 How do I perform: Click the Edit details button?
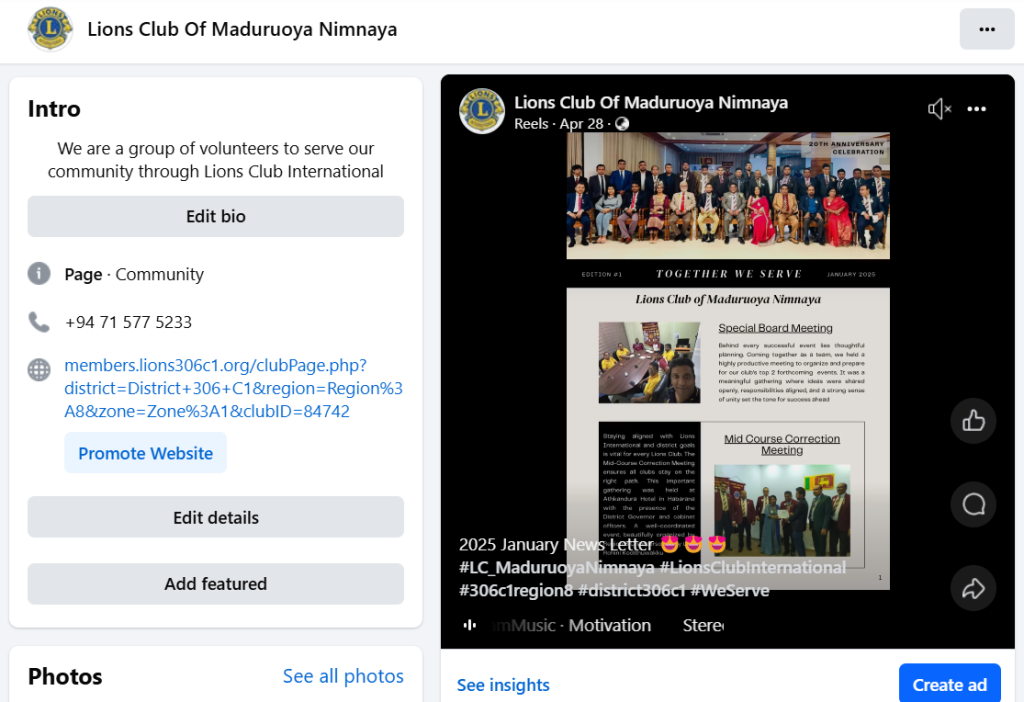coord(216,517)
